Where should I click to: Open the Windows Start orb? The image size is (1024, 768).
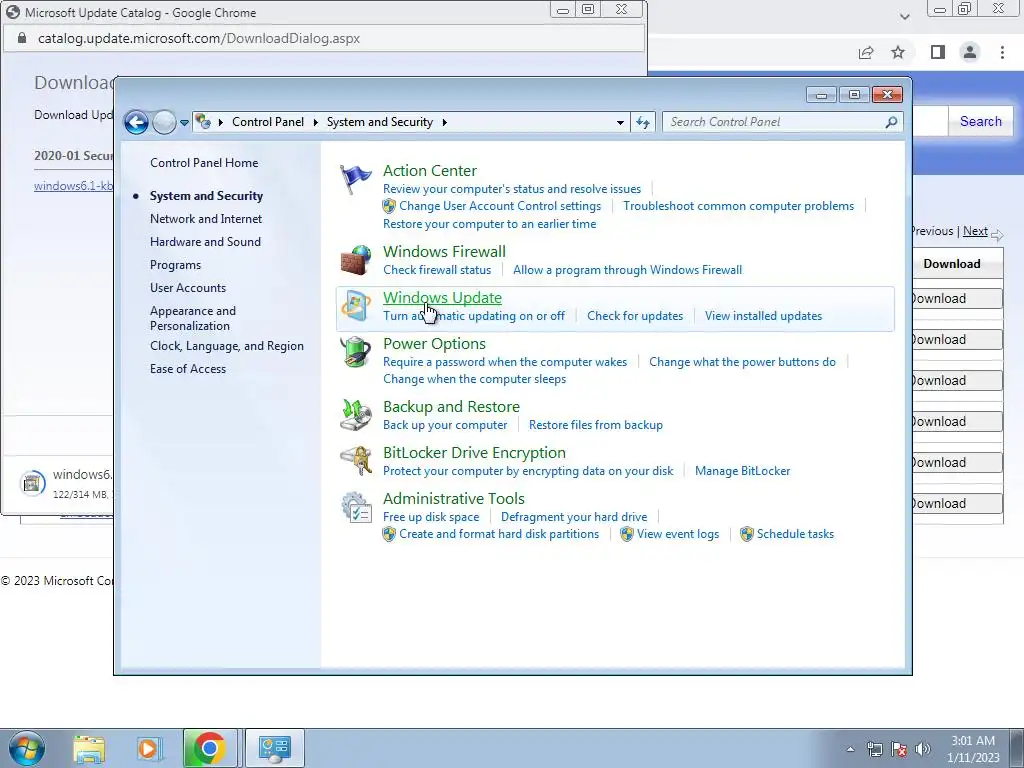point(26,748)
